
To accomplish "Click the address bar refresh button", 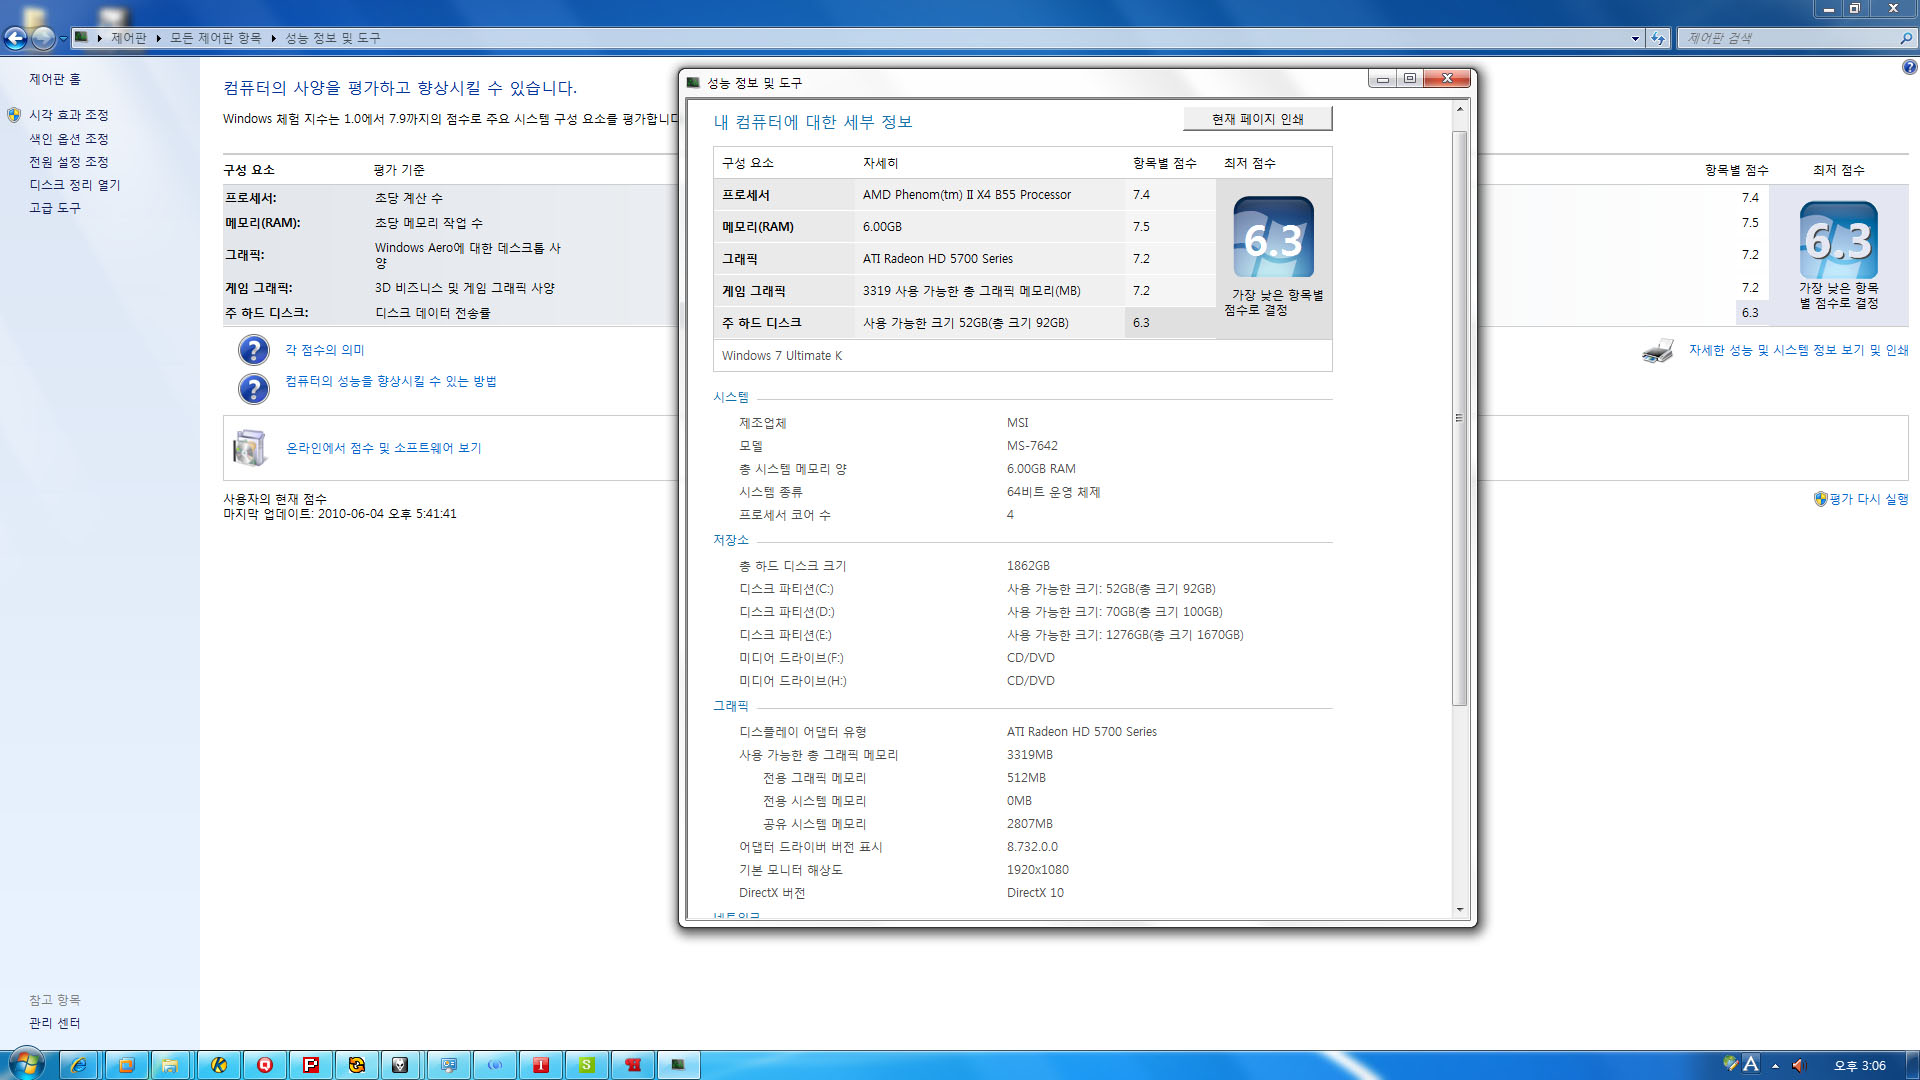I will tap(1658, 38).
